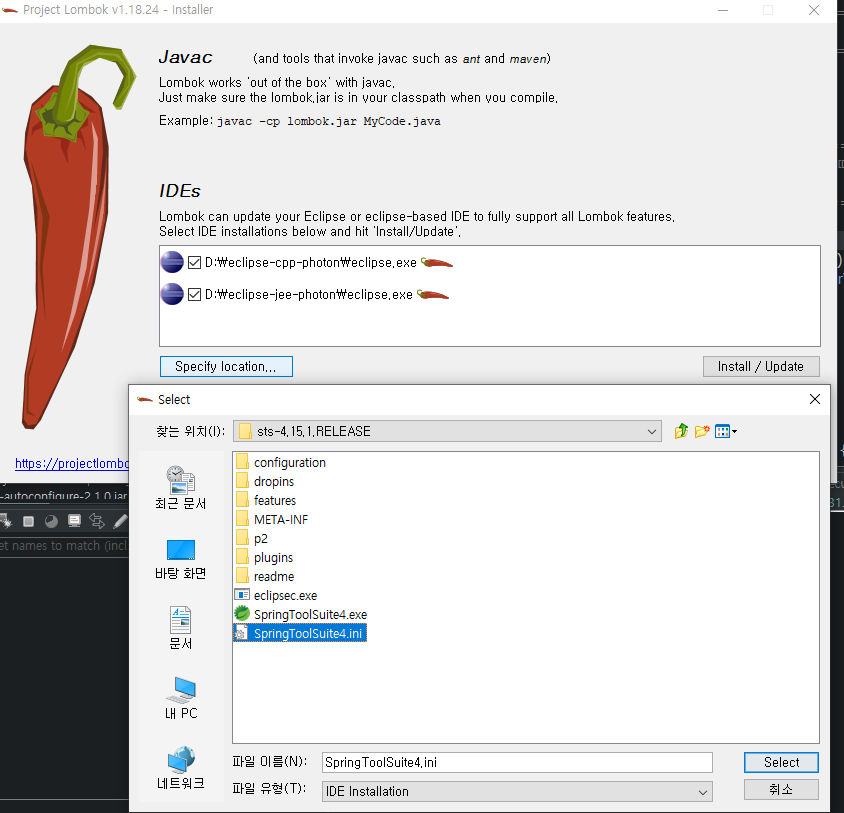Select the eclipsec.exe file
The height and width of the screenshot is (813, 844).
tap(285, 595)
